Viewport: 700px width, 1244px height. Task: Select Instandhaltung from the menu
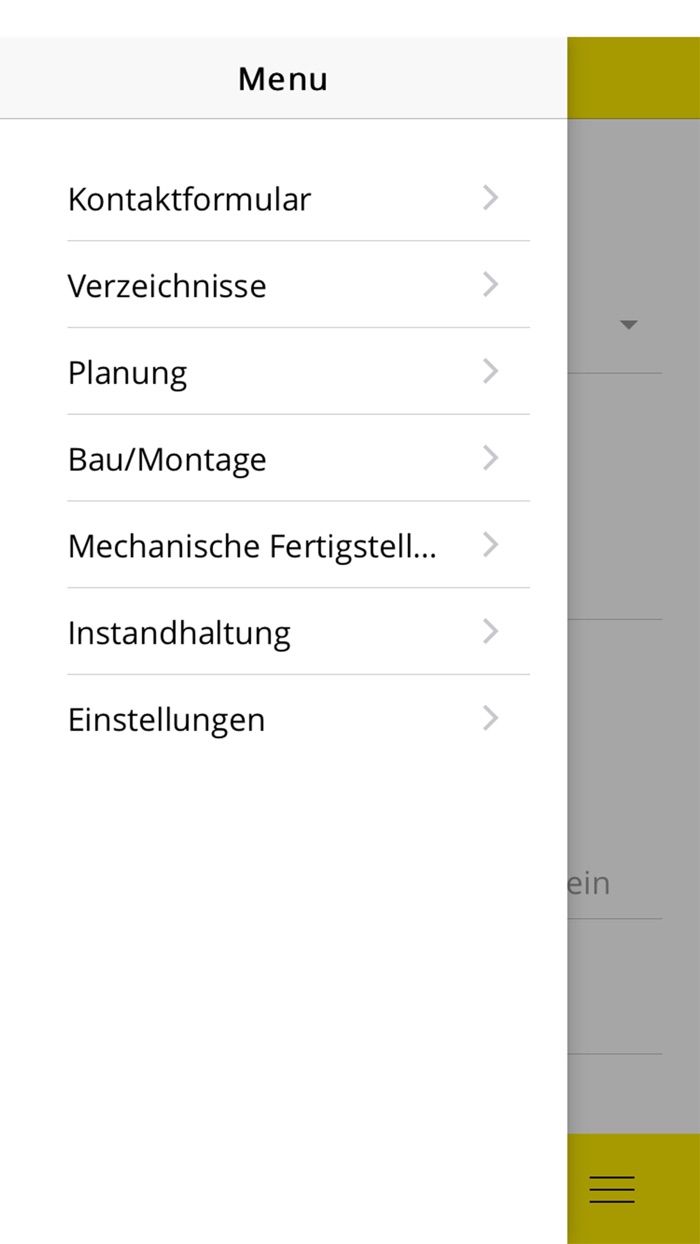pyautogui.click(x=179, y=631)
